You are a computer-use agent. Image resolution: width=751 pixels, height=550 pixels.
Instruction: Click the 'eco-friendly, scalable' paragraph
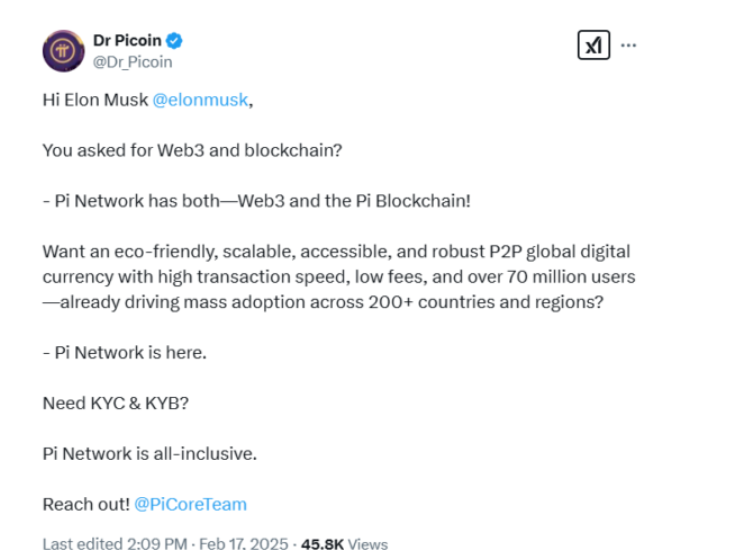[x=339, y=277]
